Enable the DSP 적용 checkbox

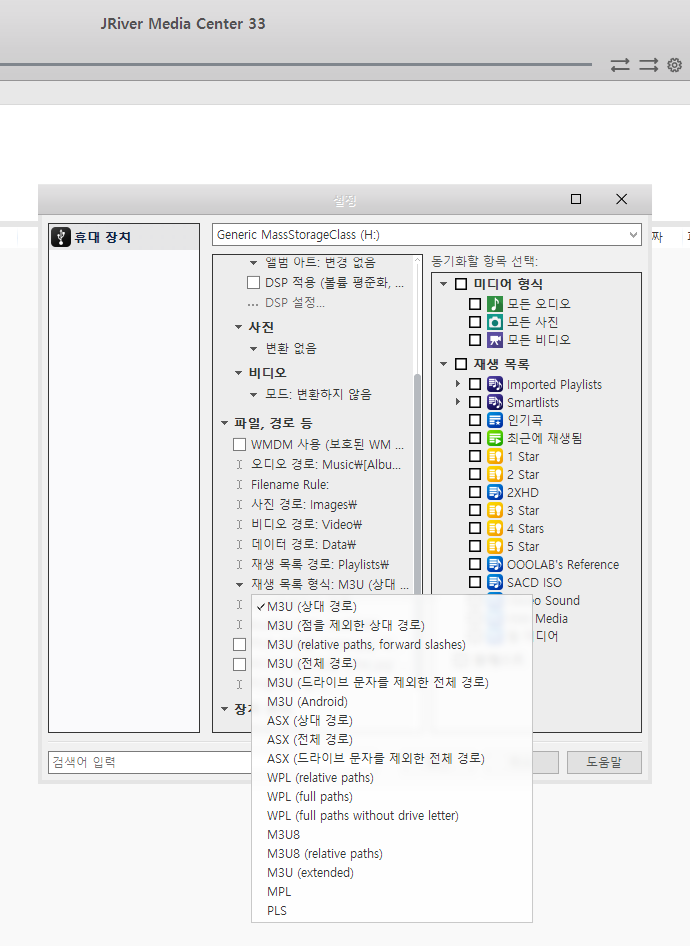(x=253, y=282)
